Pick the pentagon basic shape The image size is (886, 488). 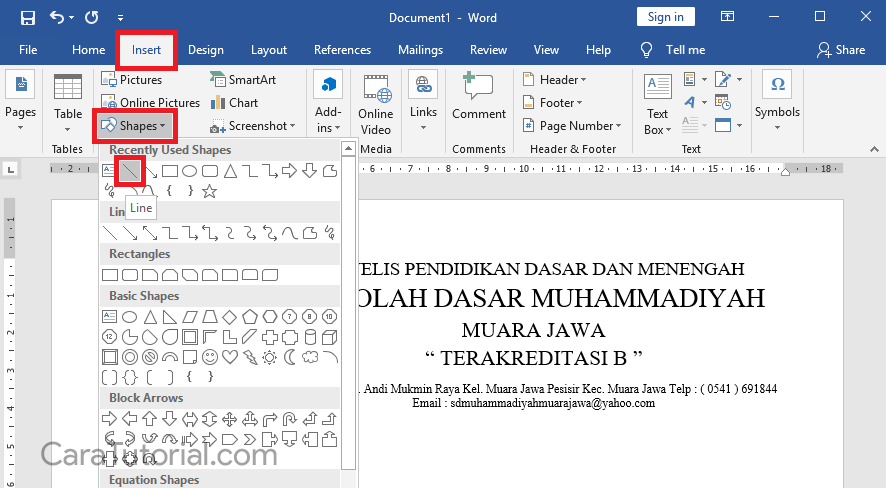tap(250, 317)
